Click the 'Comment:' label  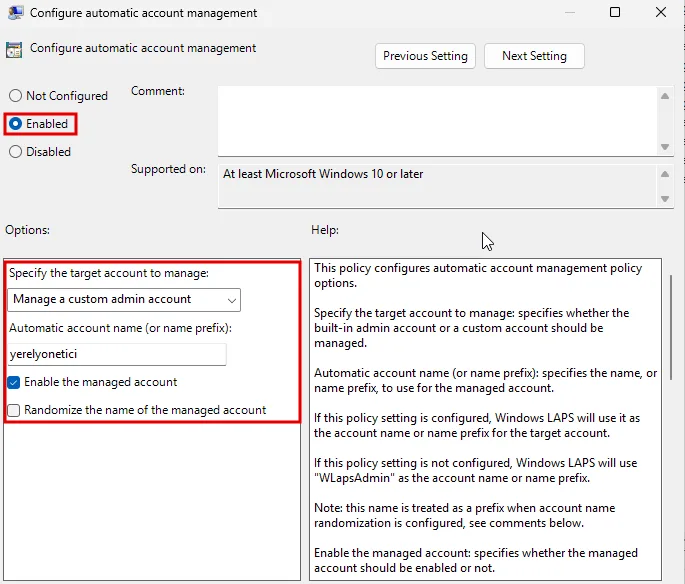pos(158,91)
